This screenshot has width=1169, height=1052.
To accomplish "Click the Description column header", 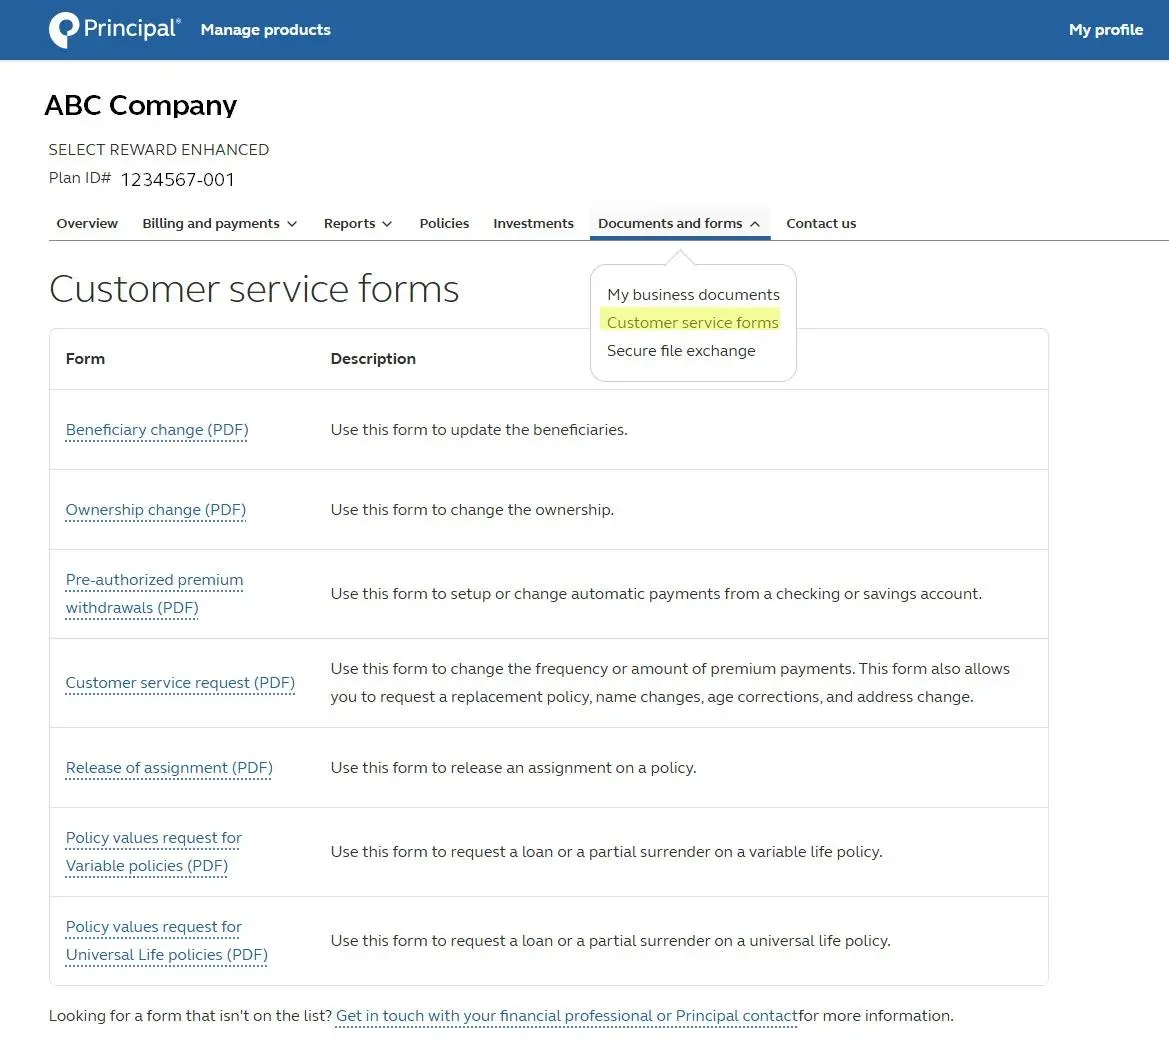I will 373,359.
